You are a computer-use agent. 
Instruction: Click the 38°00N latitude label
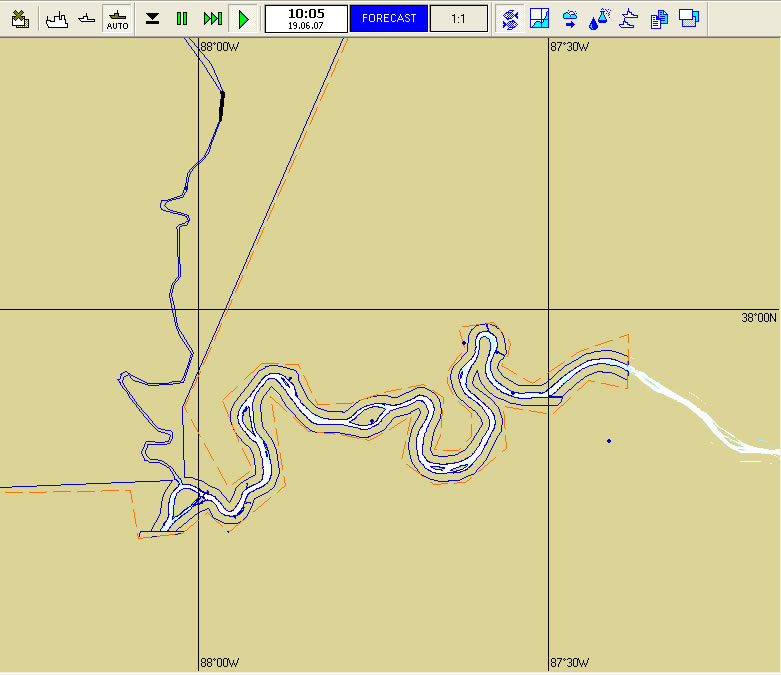pos(759,317)
